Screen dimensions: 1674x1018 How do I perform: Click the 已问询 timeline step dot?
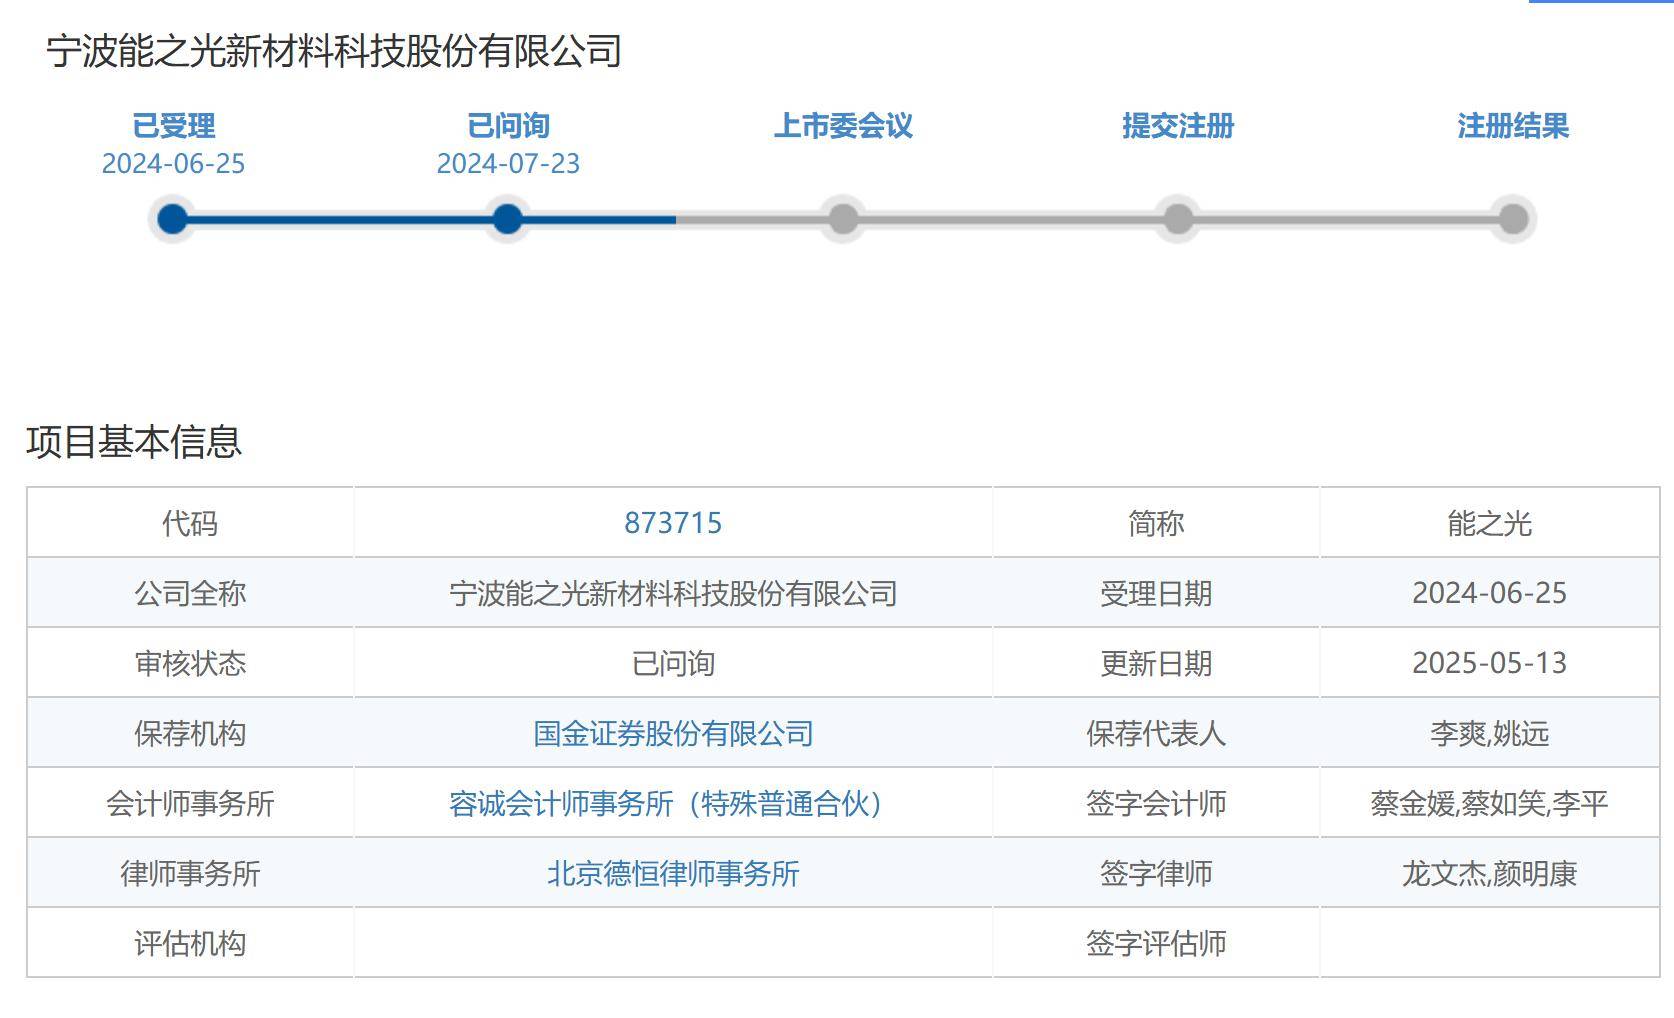(508, 219)
